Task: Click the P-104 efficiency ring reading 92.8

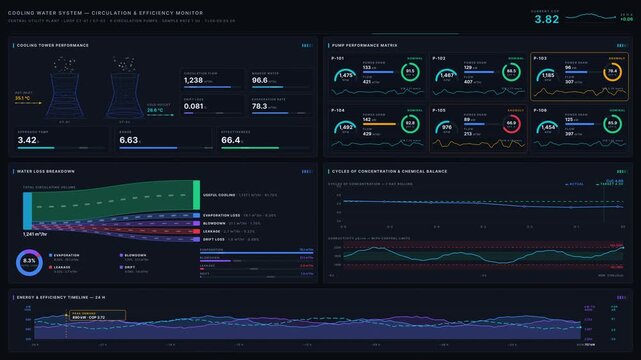Action: pyautogui.click(x=410, y=124)
